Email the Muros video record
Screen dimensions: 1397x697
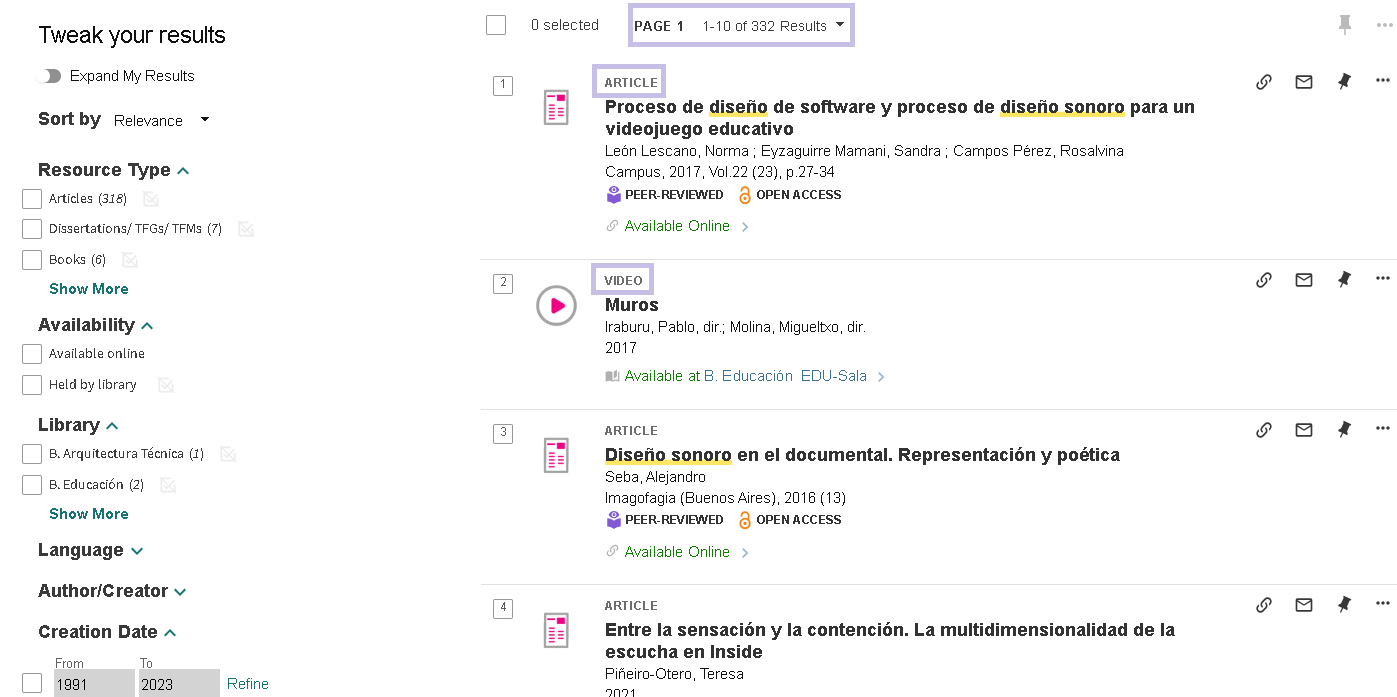[1303, 280]
